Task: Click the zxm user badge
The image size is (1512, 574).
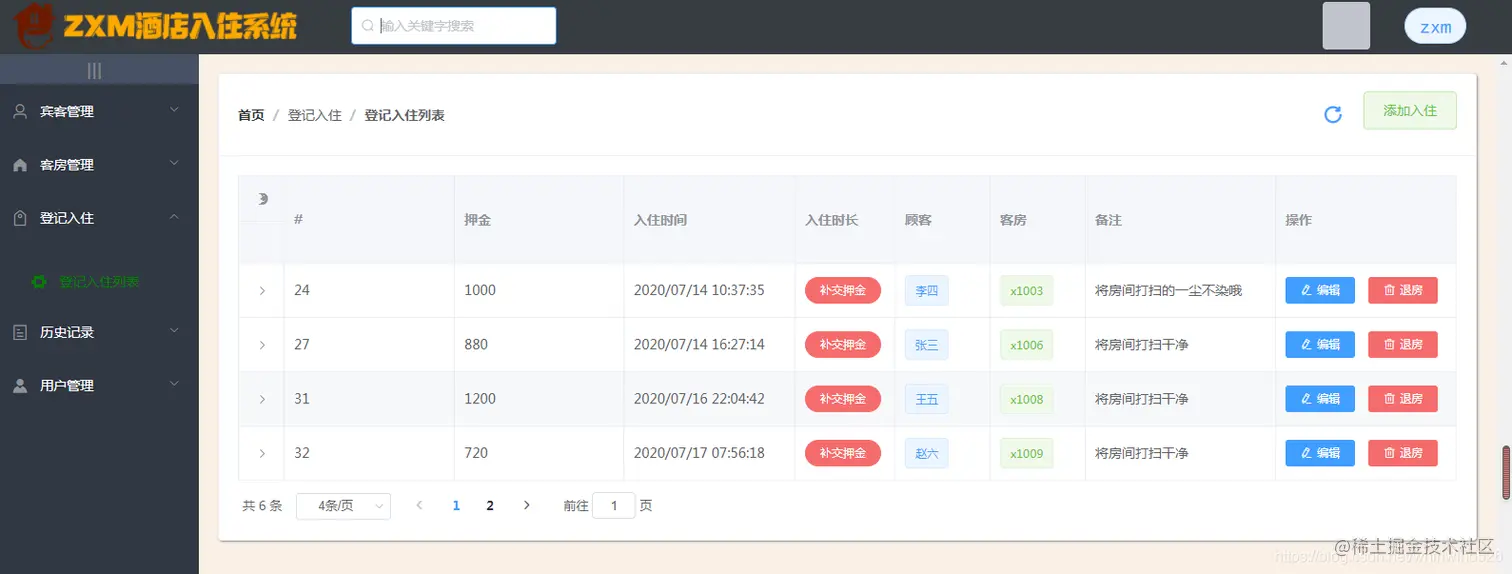Action: coord(1435,27)
